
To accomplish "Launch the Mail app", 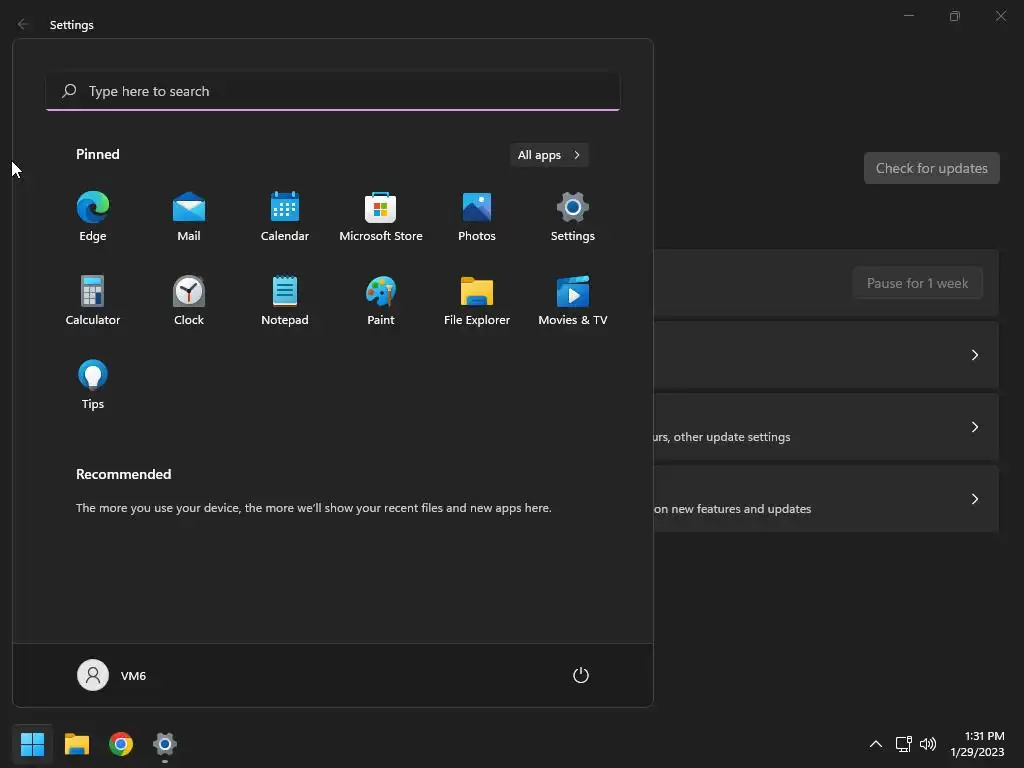I will pos(189,217).
